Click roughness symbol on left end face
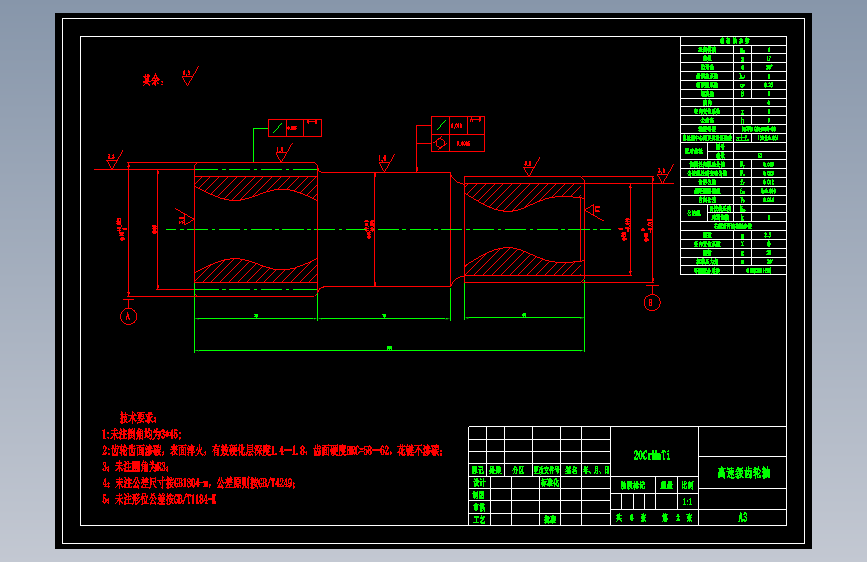The width and height of the screenshot is (867, 562). click(185, 216)
